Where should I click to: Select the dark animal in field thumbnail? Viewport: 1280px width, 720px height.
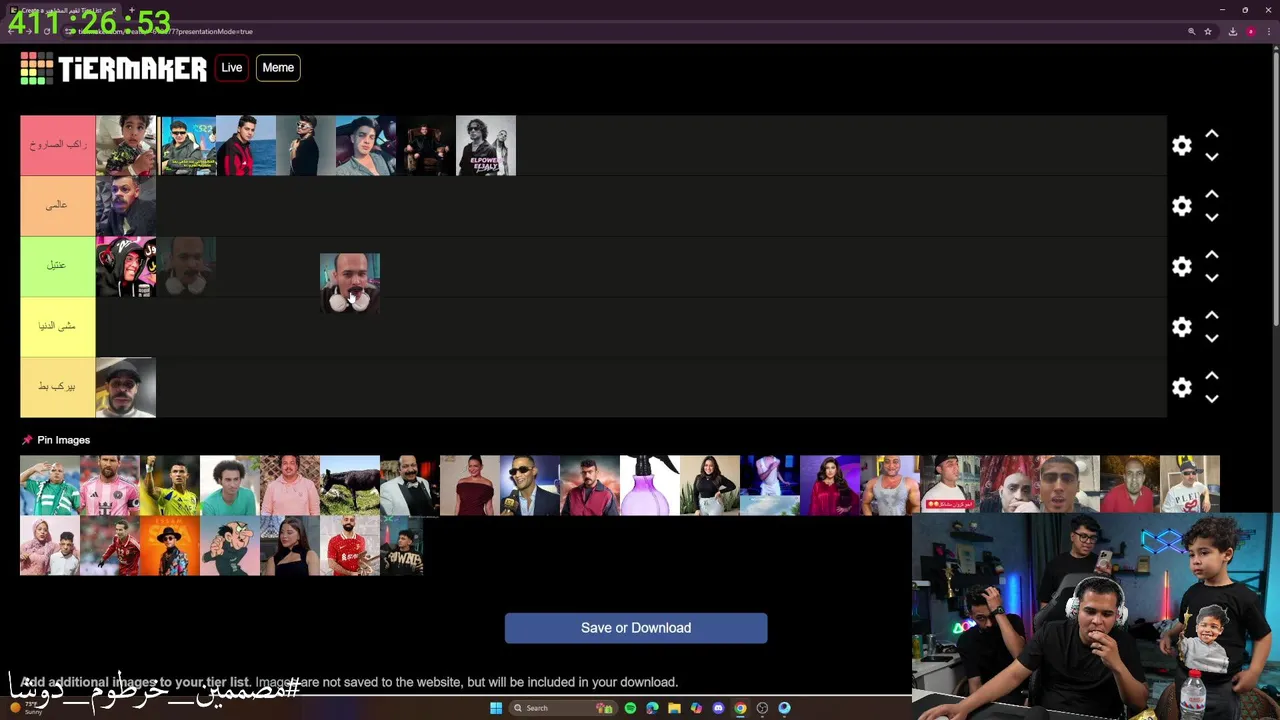350,486
